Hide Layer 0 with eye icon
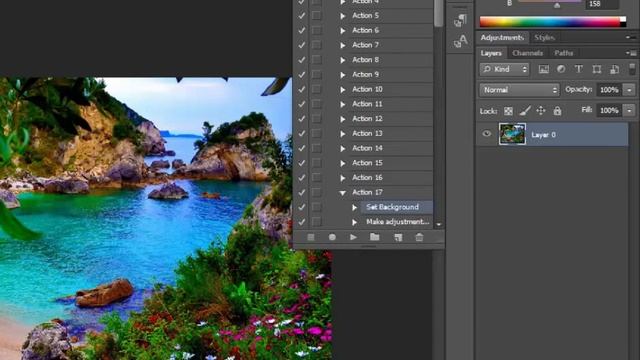Image resolution: width=640 pixels, height=360 pixels. point(487,134)
